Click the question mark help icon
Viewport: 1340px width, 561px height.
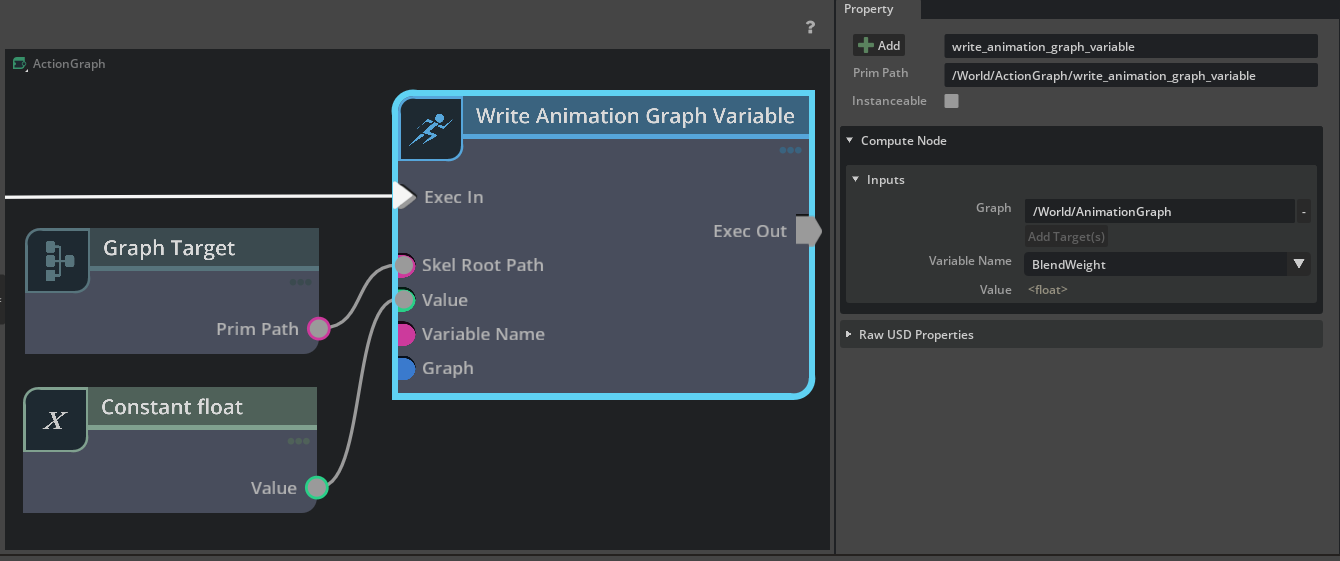tap(810, 28)
